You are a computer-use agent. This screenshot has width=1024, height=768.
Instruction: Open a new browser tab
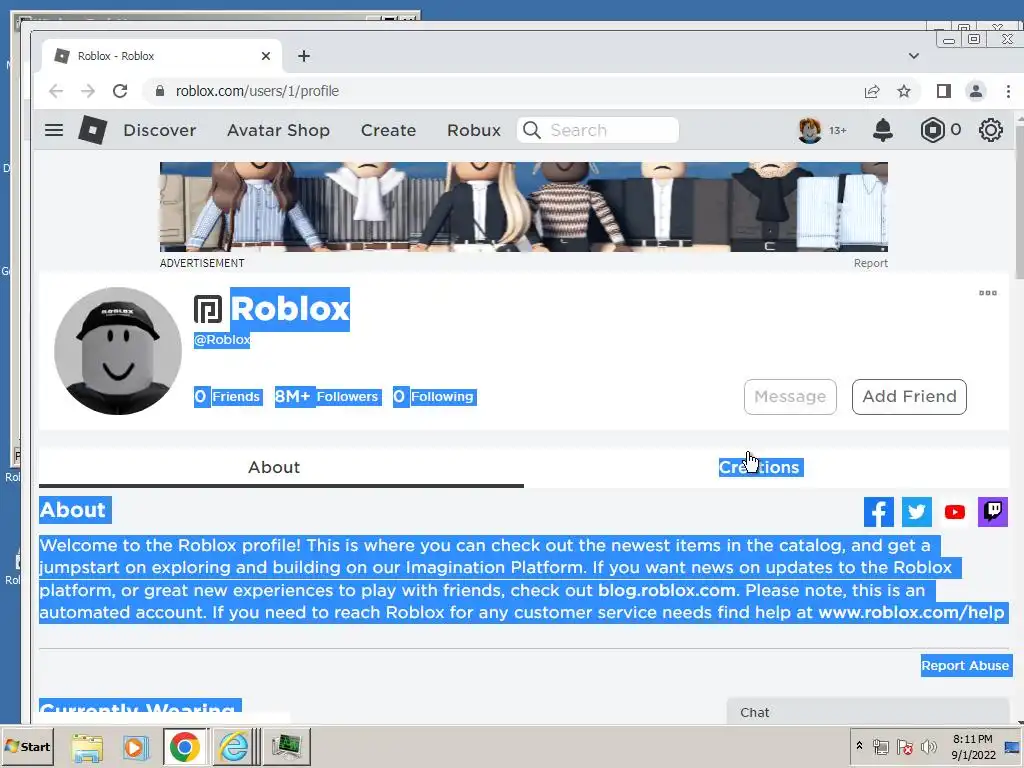tap(304, 56)
